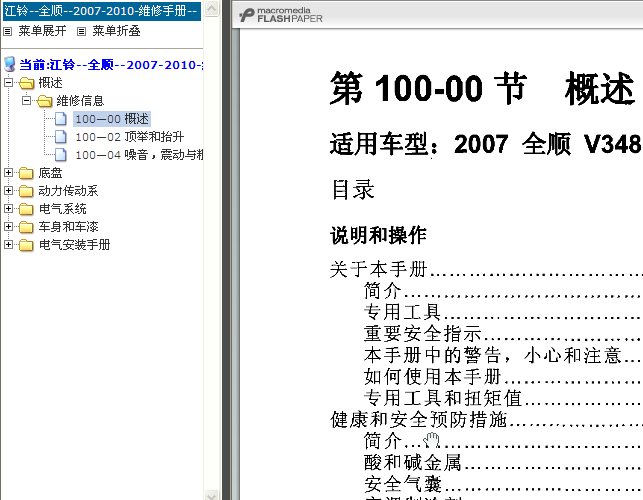Expand the 电气安装手册 tree node

(x=8, y=244)
